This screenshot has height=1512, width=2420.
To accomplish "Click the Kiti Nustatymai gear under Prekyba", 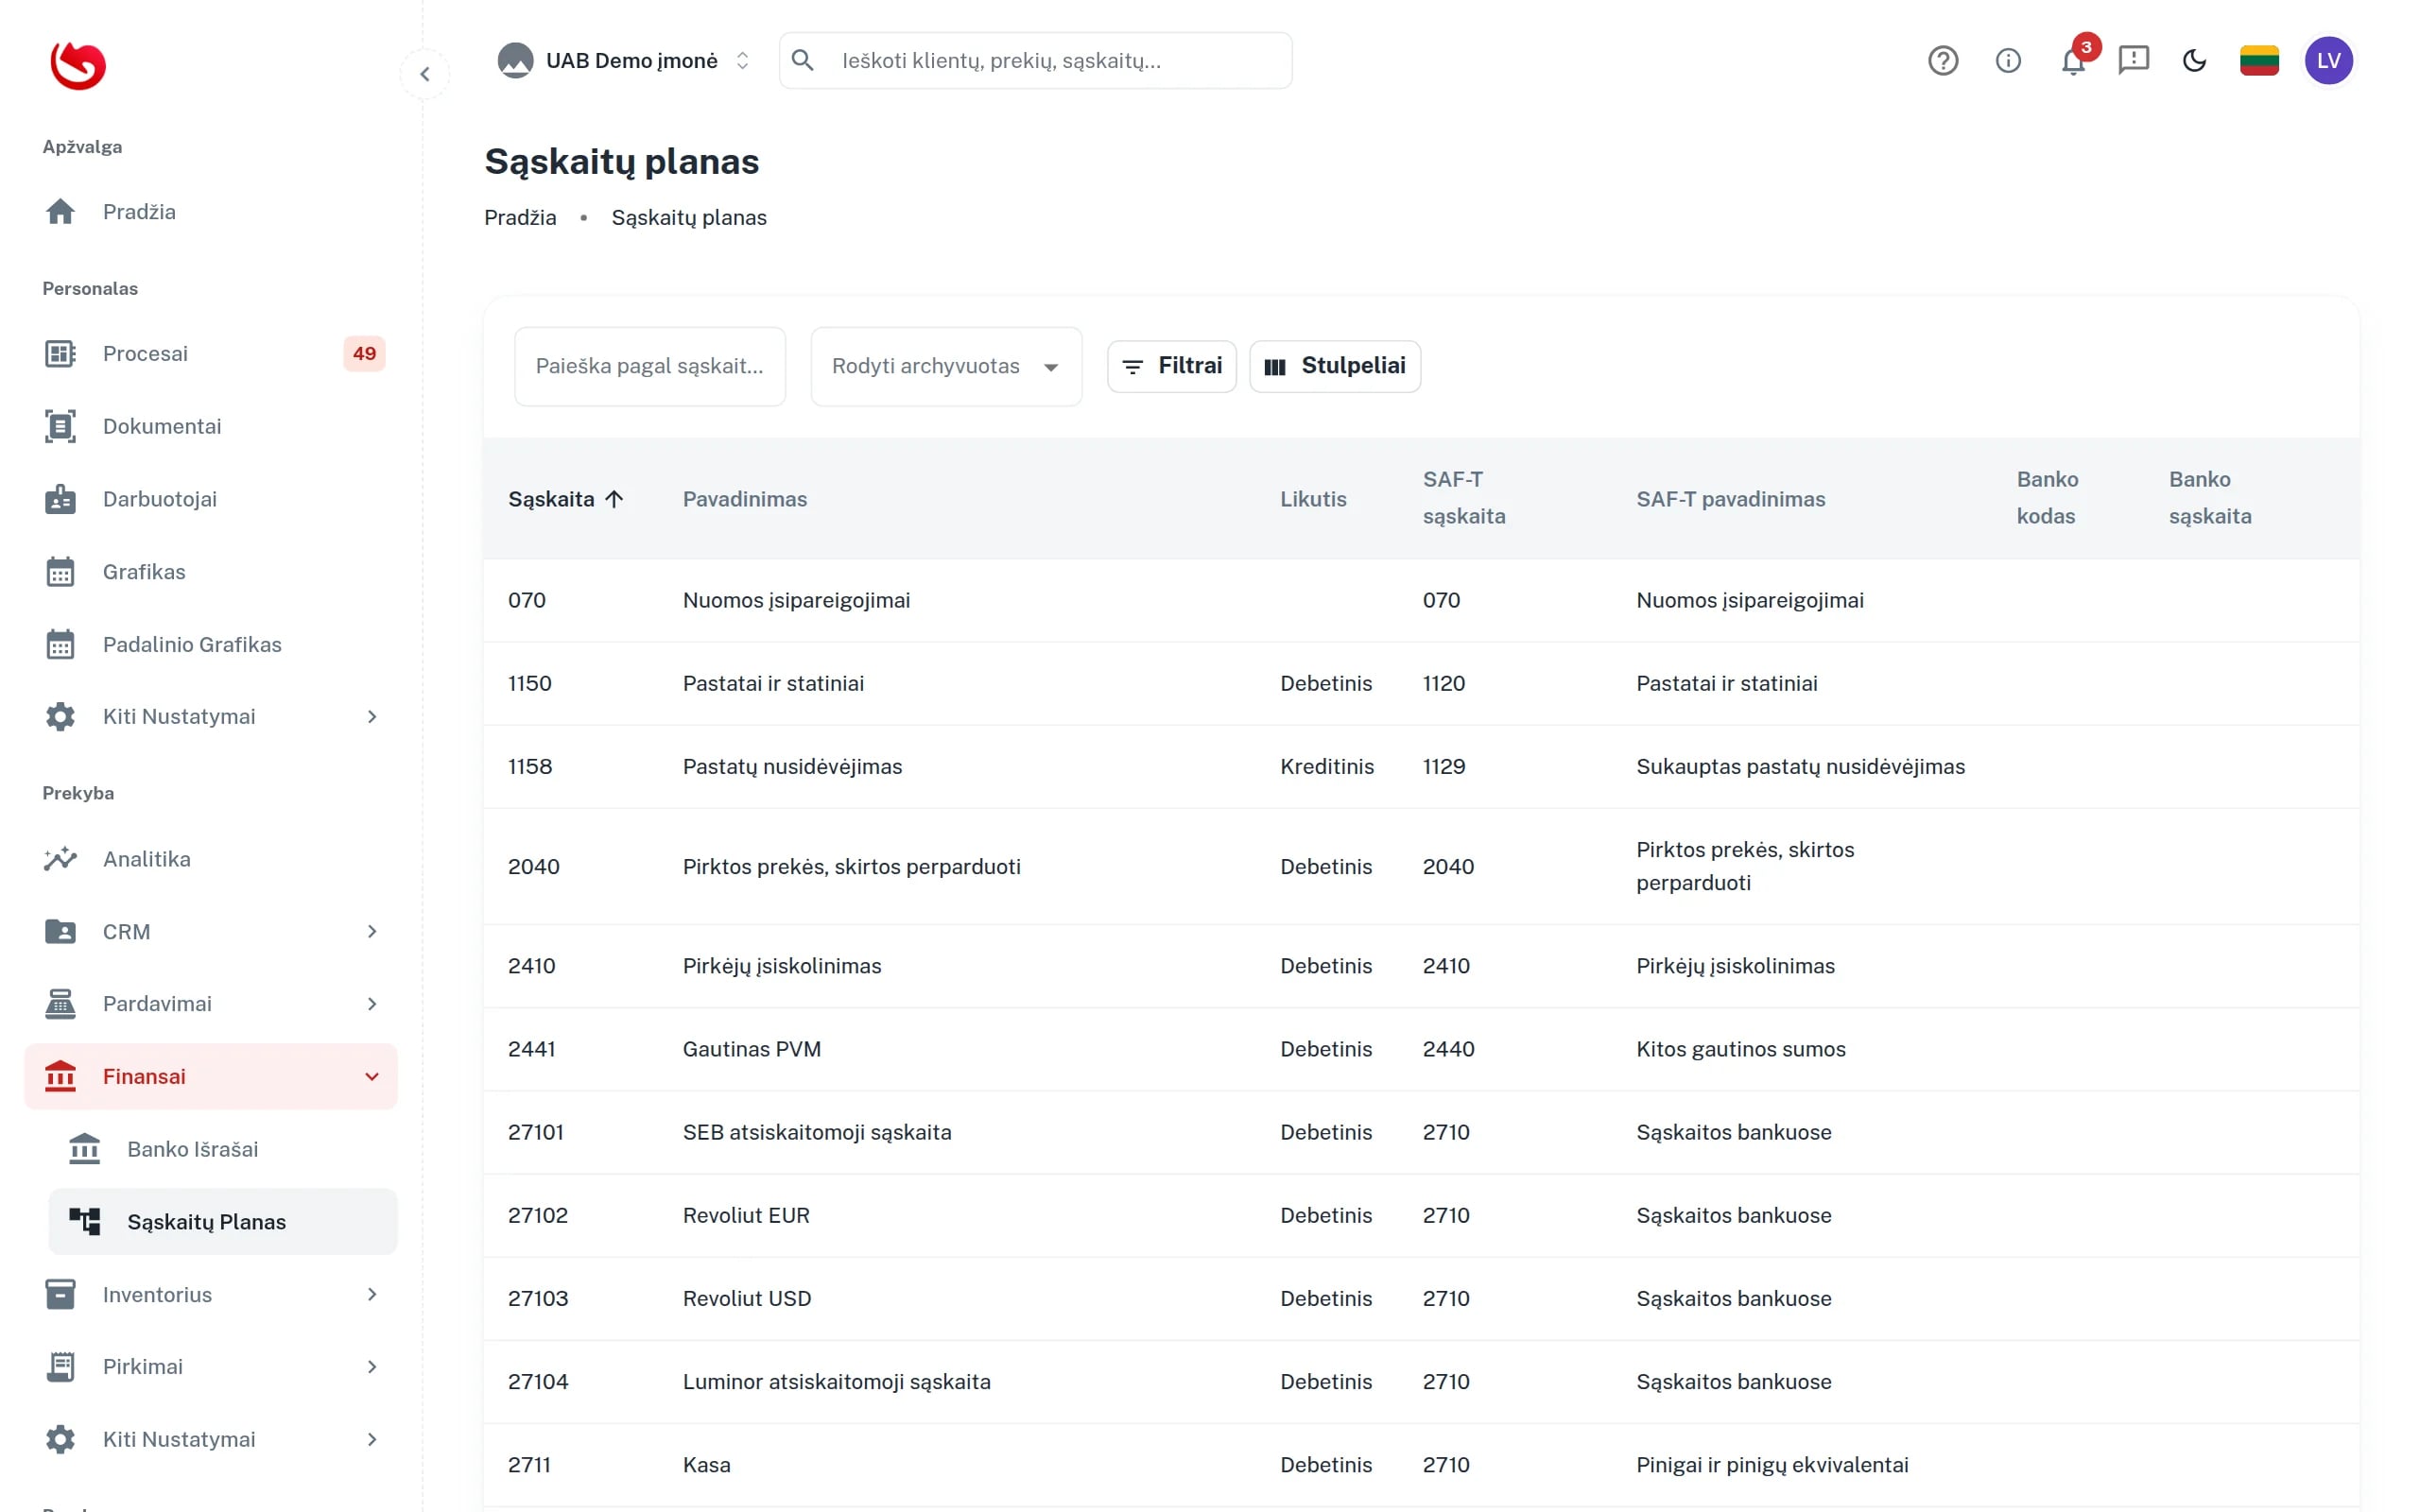I will tap(60, 1440).
